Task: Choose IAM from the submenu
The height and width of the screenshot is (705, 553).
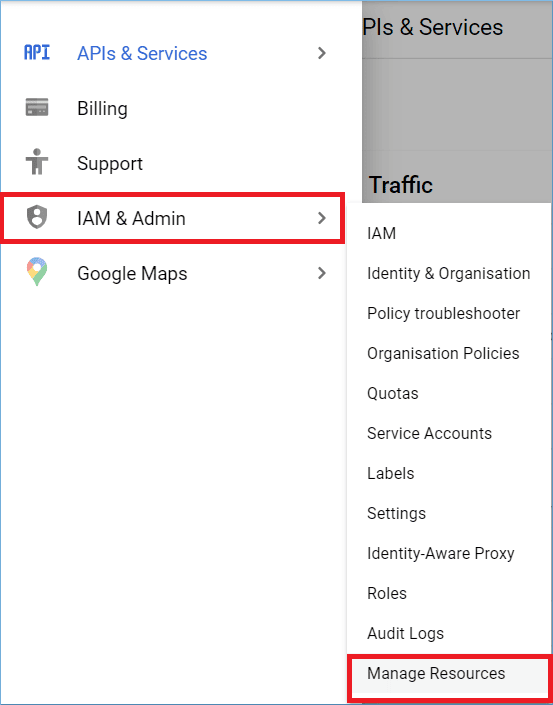Action: coord(381,233)
